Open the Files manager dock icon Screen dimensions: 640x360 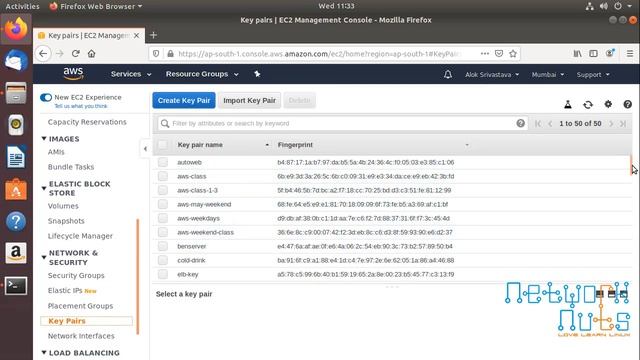click(x=16, y=93)
